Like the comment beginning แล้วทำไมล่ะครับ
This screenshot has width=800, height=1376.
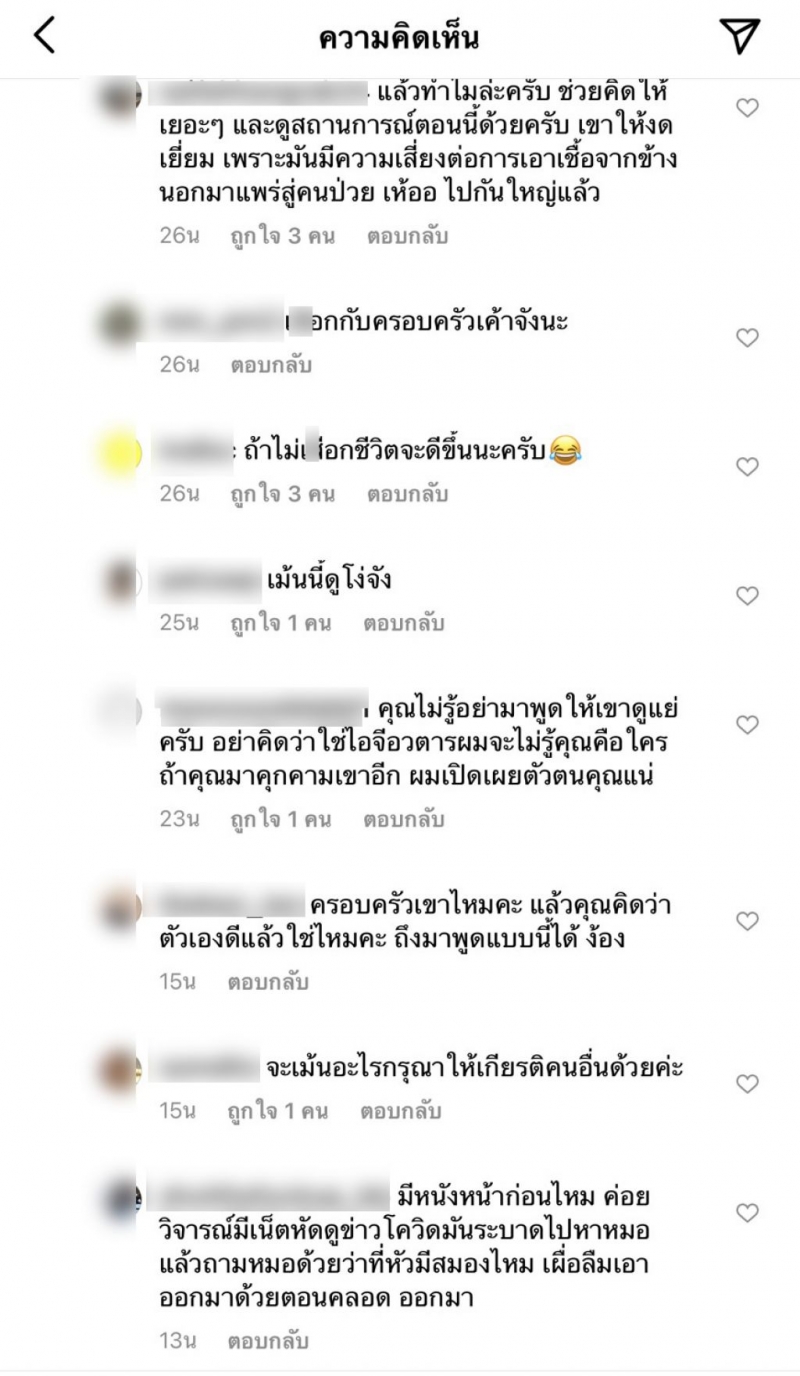[747, 108]
